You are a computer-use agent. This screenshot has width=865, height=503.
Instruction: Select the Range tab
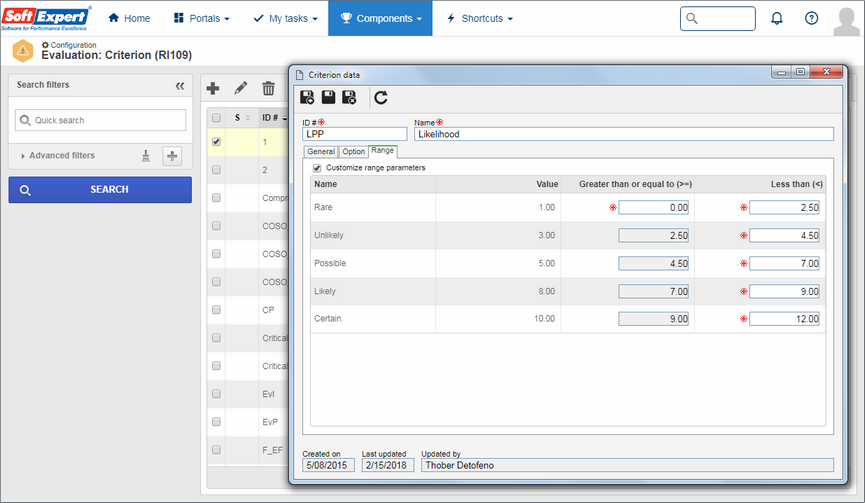(382, 151)
